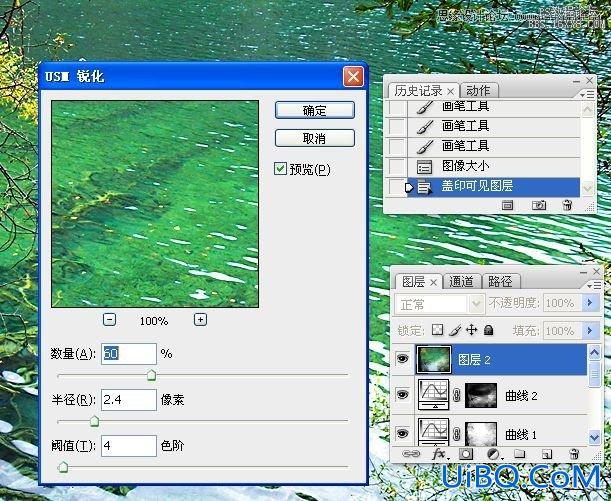
Task: Delete current history state with trash icon
Action: [567, 205]
